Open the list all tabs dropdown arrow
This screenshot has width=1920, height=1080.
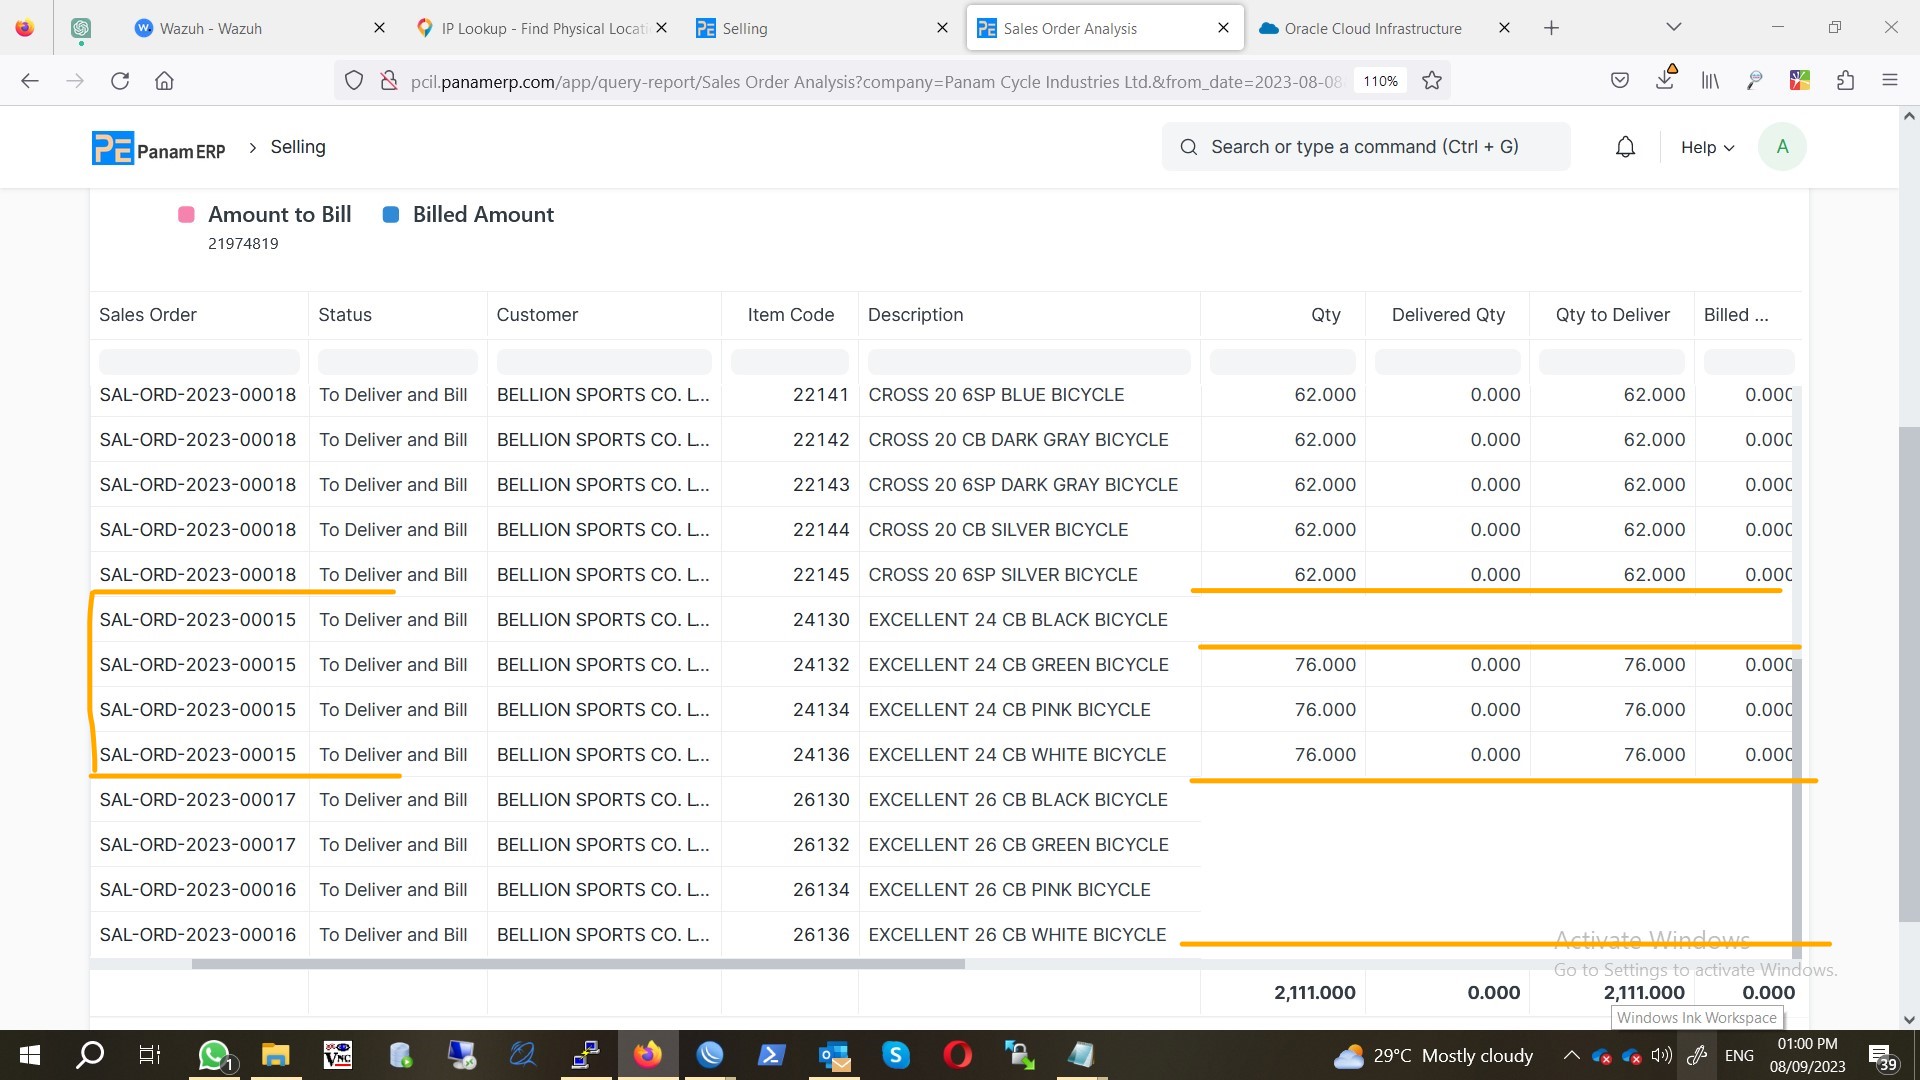[1673, 28]
